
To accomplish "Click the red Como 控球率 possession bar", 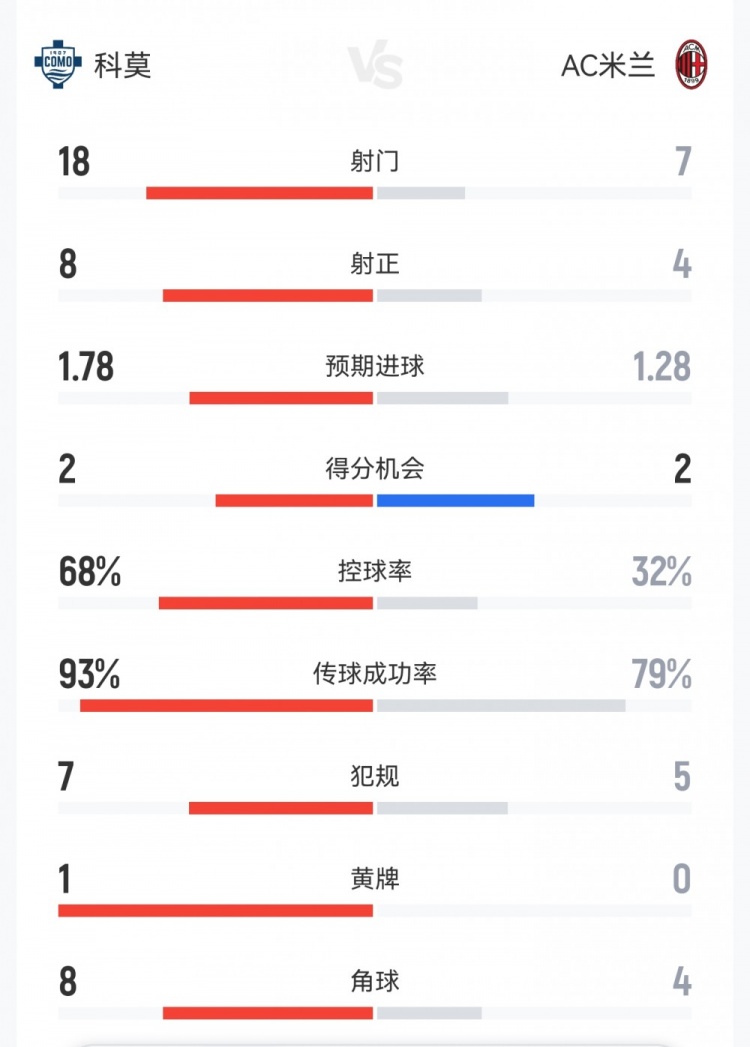I will (x=266, y=603).
